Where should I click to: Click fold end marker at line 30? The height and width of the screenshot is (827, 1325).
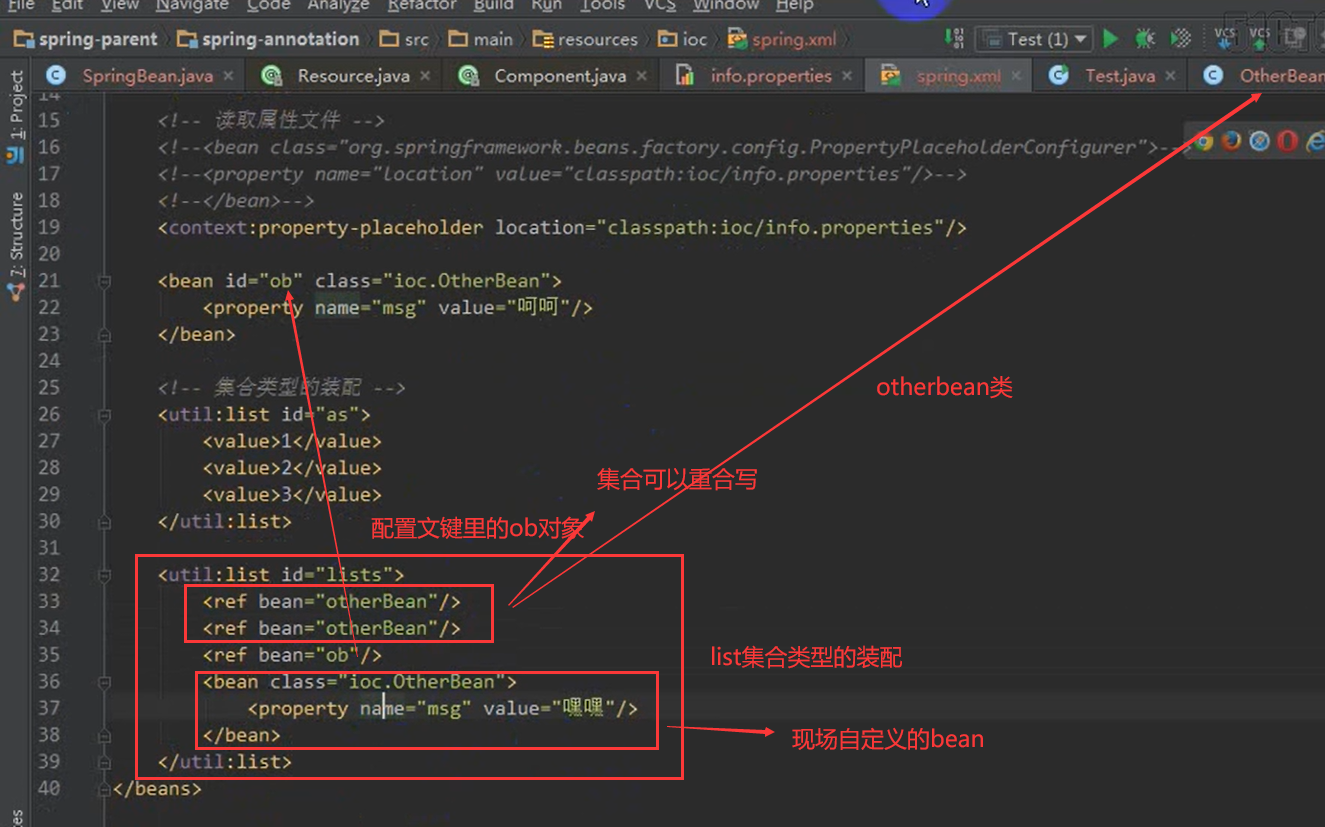(104, 522)
